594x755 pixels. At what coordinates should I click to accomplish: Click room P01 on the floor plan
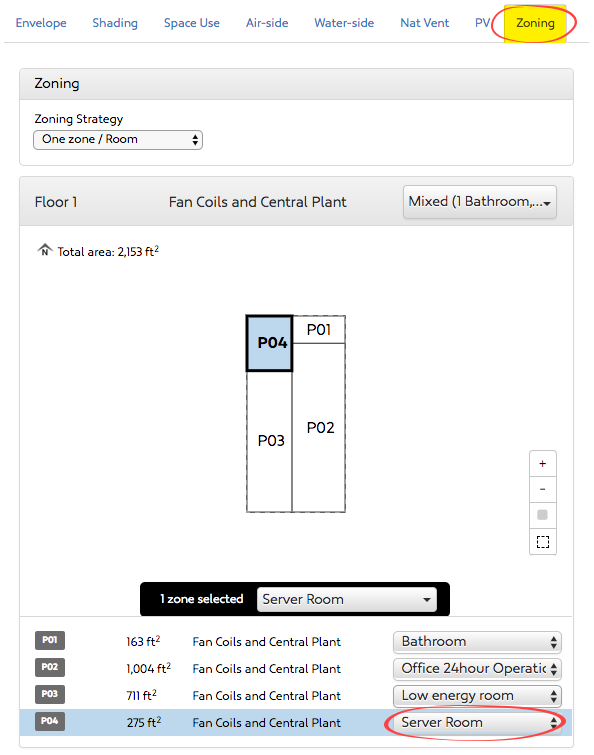319,330
